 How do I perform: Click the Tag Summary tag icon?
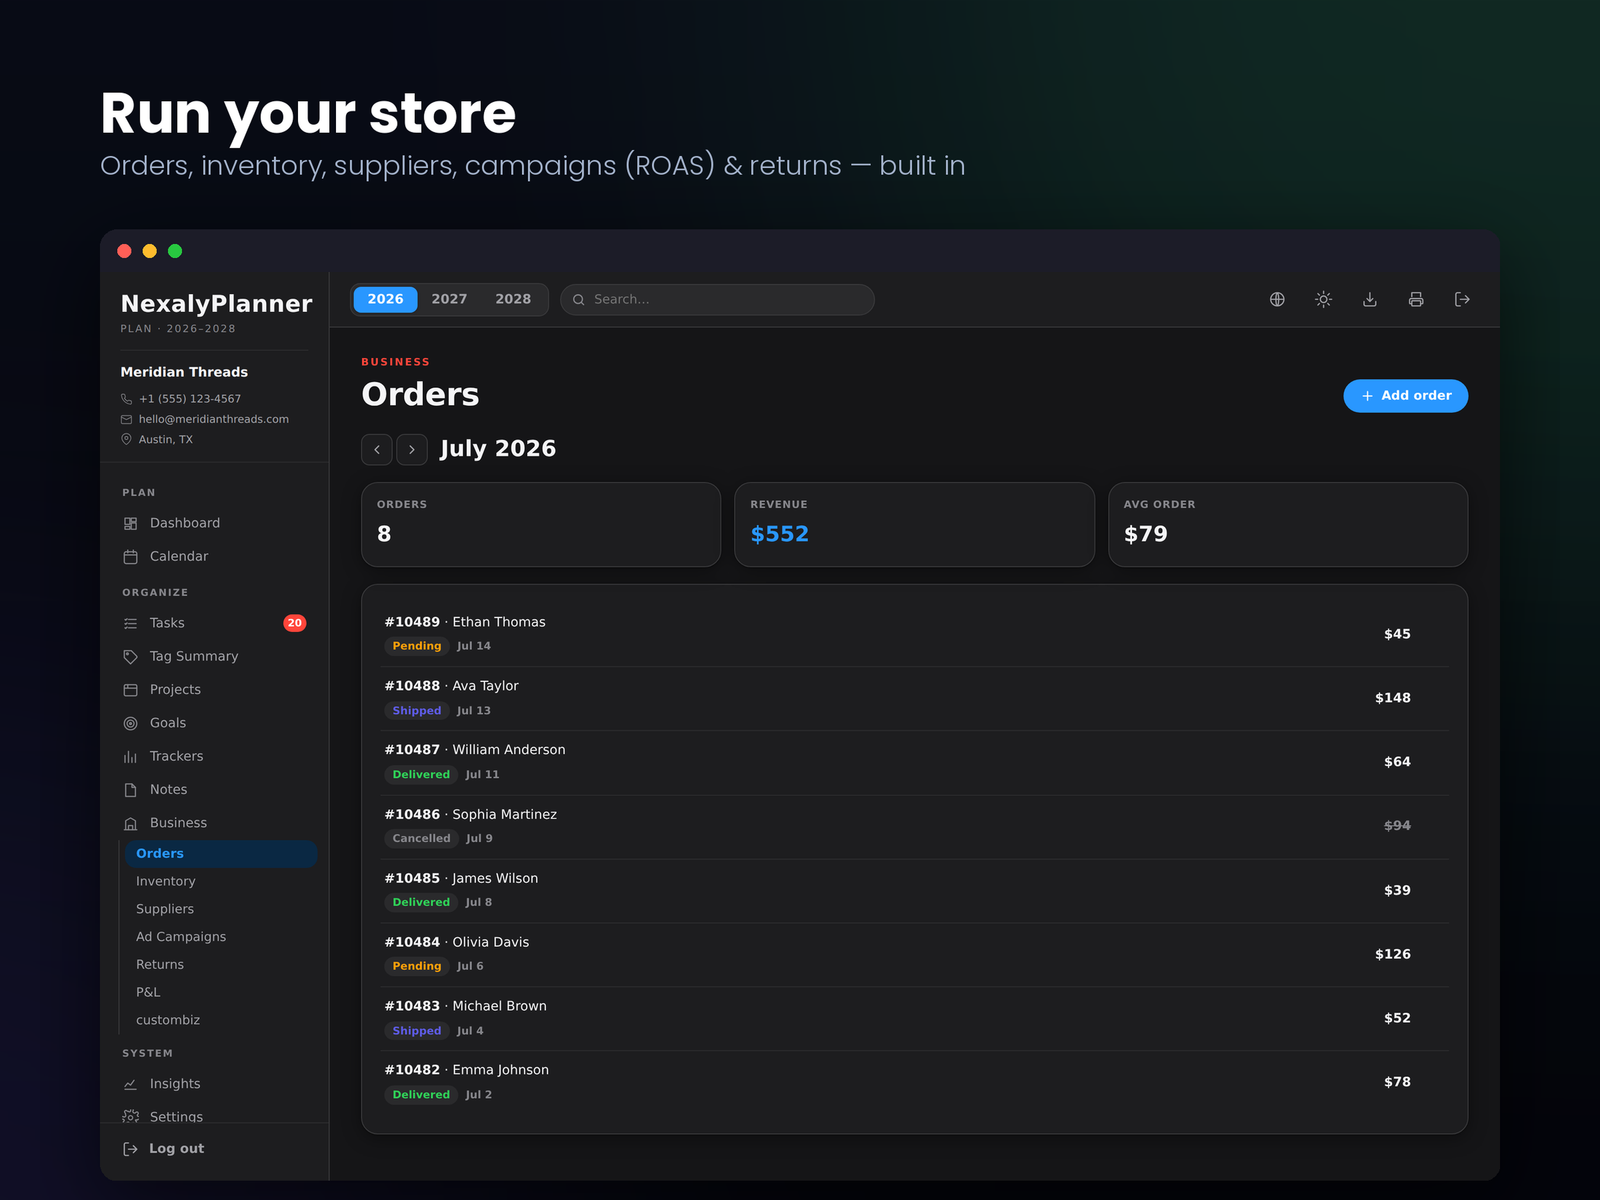(130, 656)
